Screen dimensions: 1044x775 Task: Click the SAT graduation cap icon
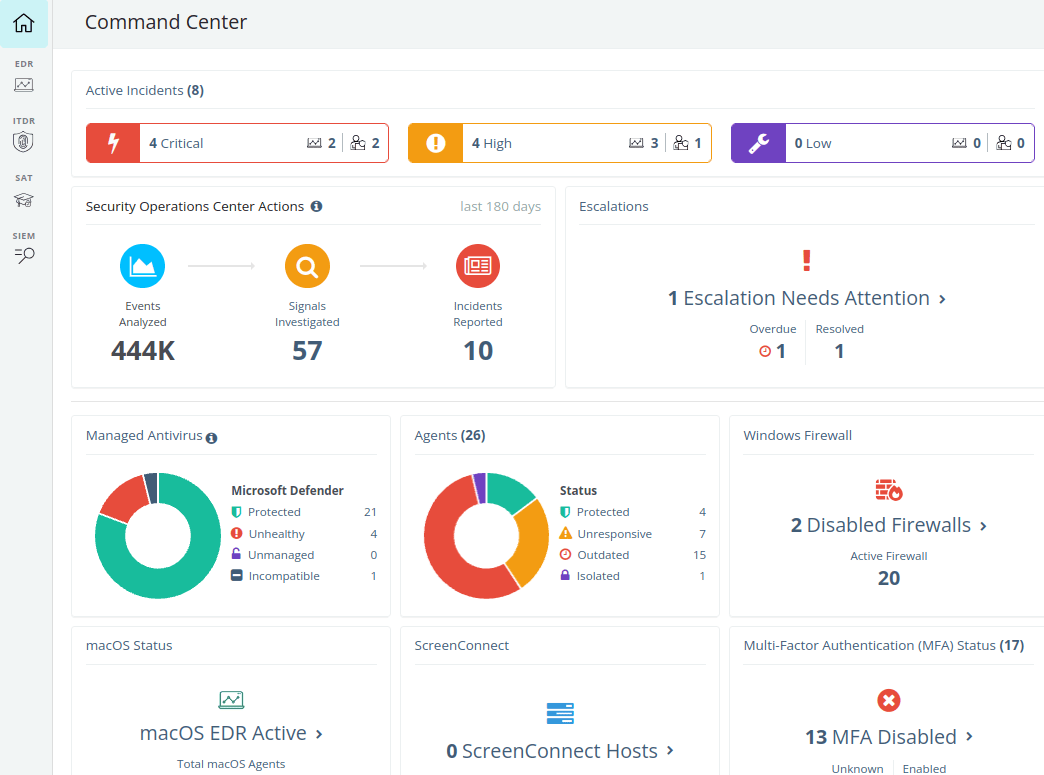click(24, 193)
